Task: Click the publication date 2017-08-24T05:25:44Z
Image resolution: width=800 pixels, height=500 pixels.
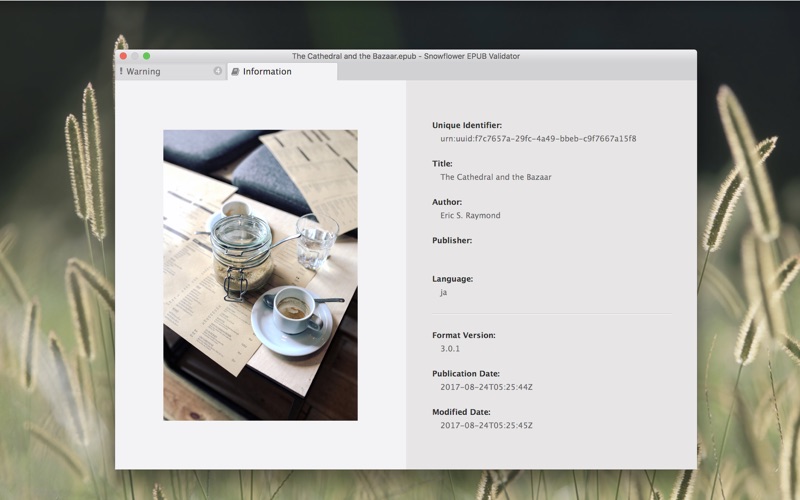Action: tap(486, 387)
